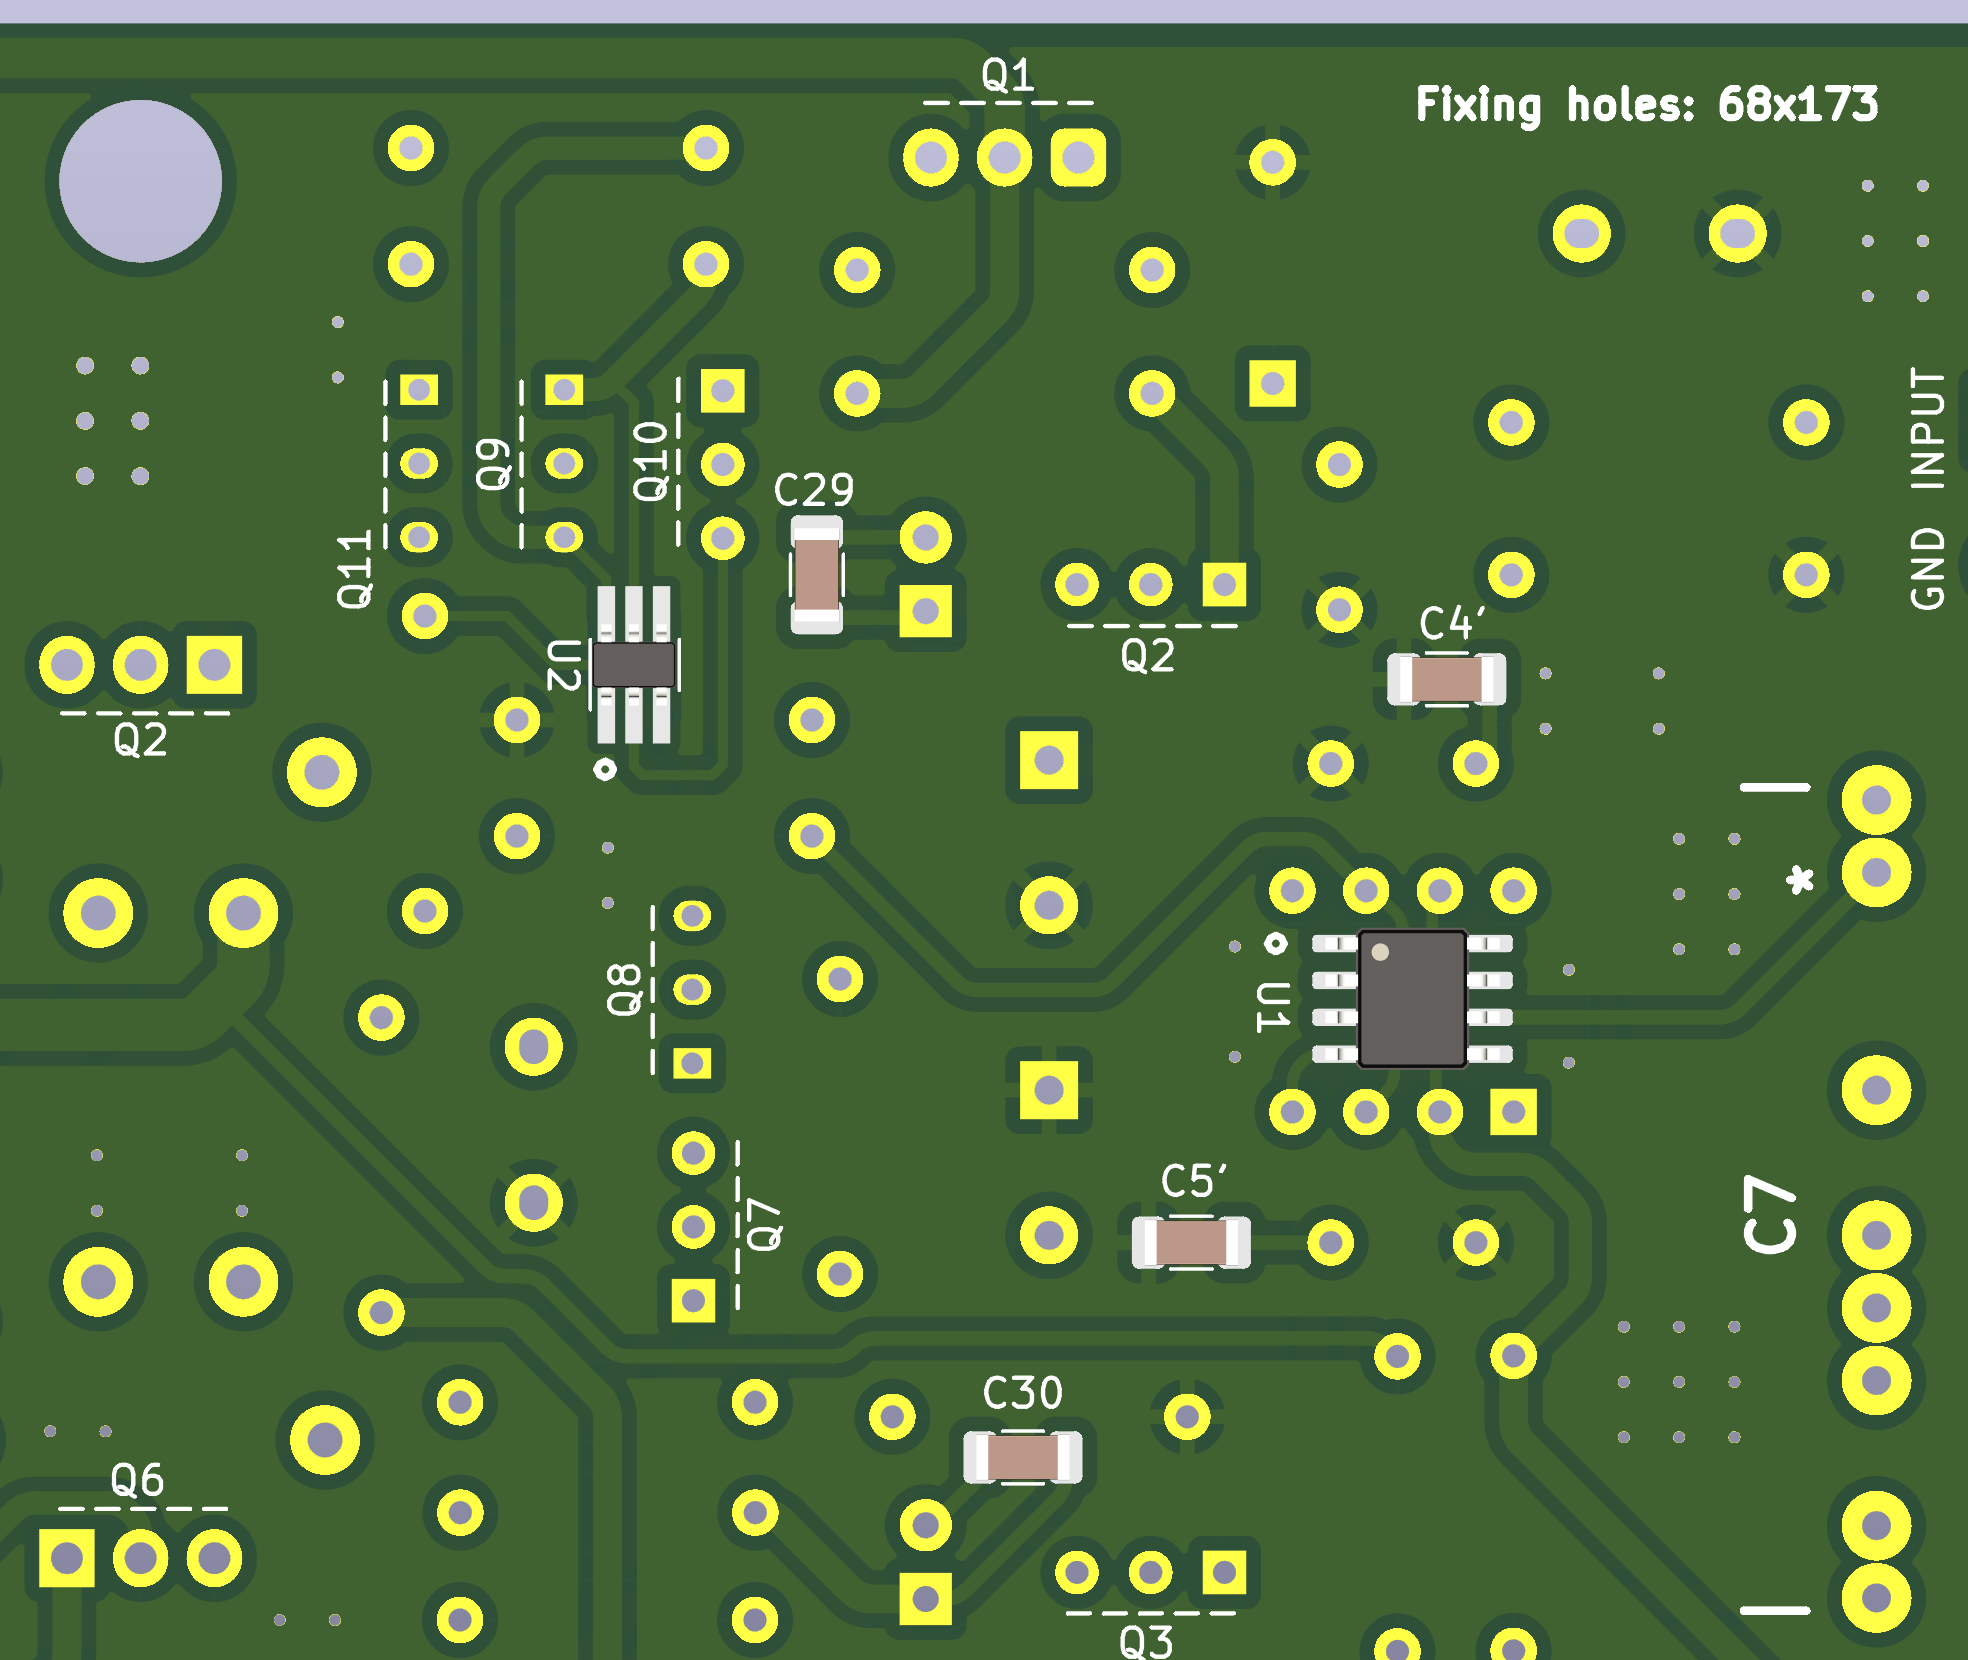Viewport: 1968px width, 1660px height.
Task: Click the square pad of Q1
Action: (1078, 157)
